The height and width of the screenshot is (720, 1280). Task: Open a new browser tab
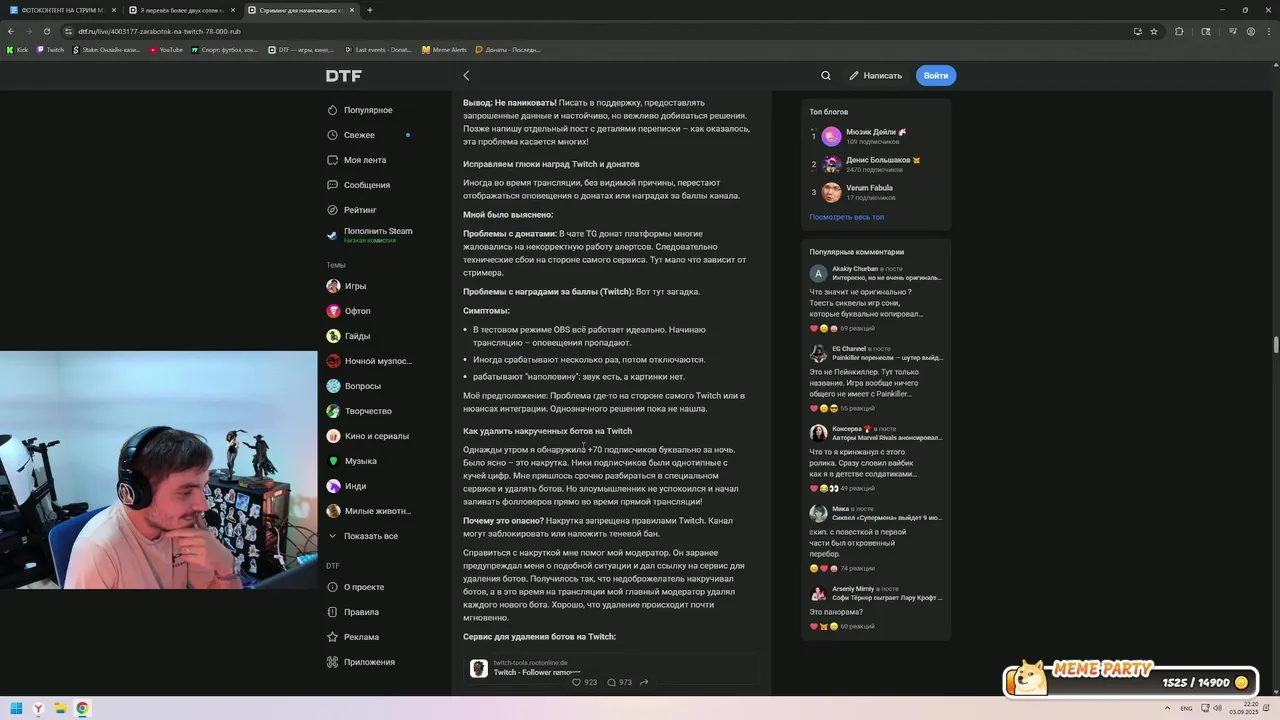[370, 10]
